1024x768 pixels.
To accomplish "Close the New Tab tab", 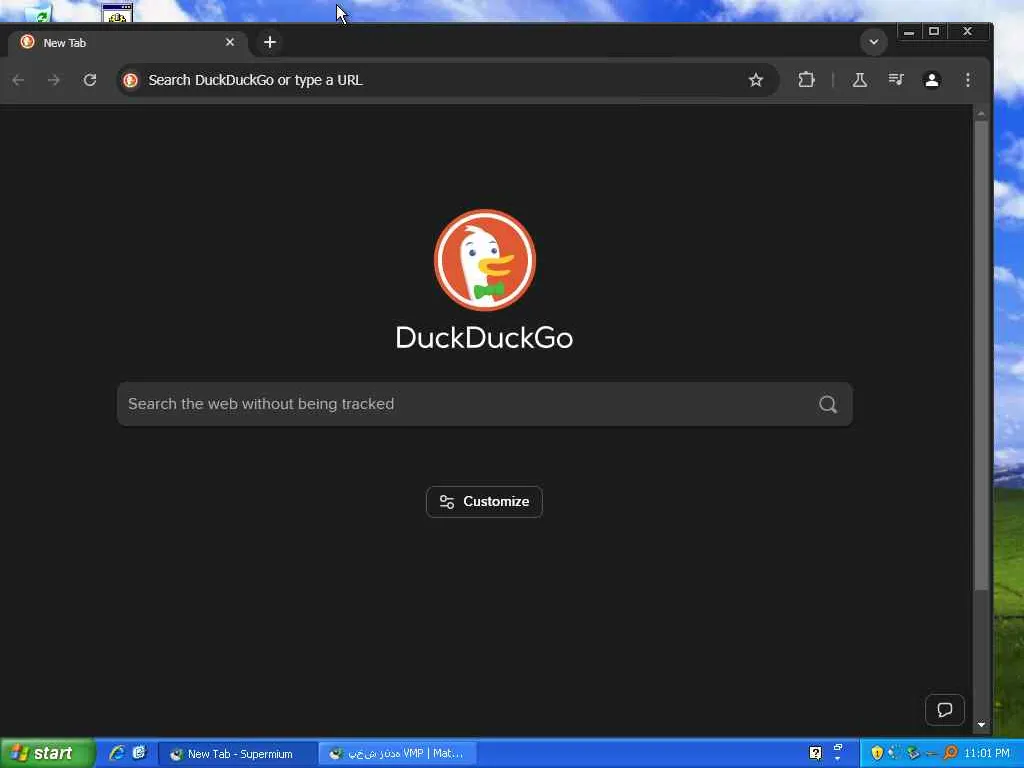I will tap(230, 42).
